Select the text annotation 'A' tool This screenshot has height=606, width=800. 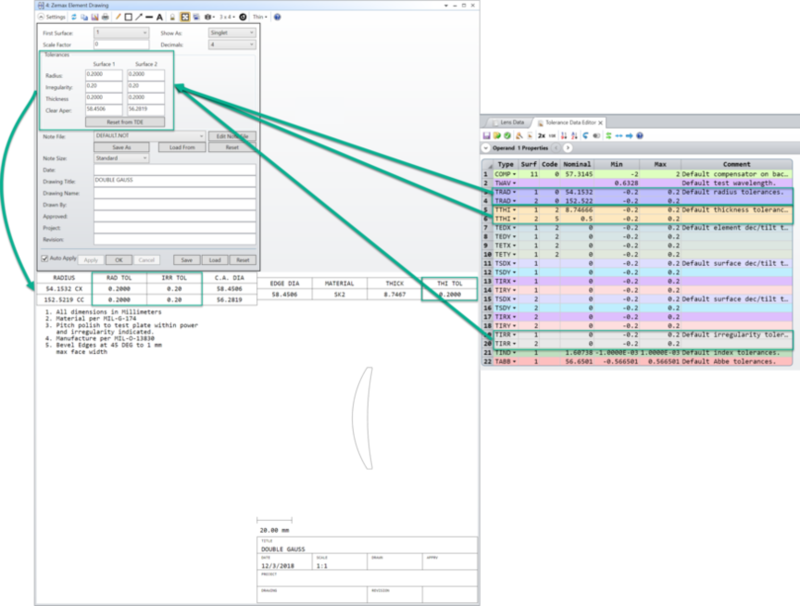point(160,17)
